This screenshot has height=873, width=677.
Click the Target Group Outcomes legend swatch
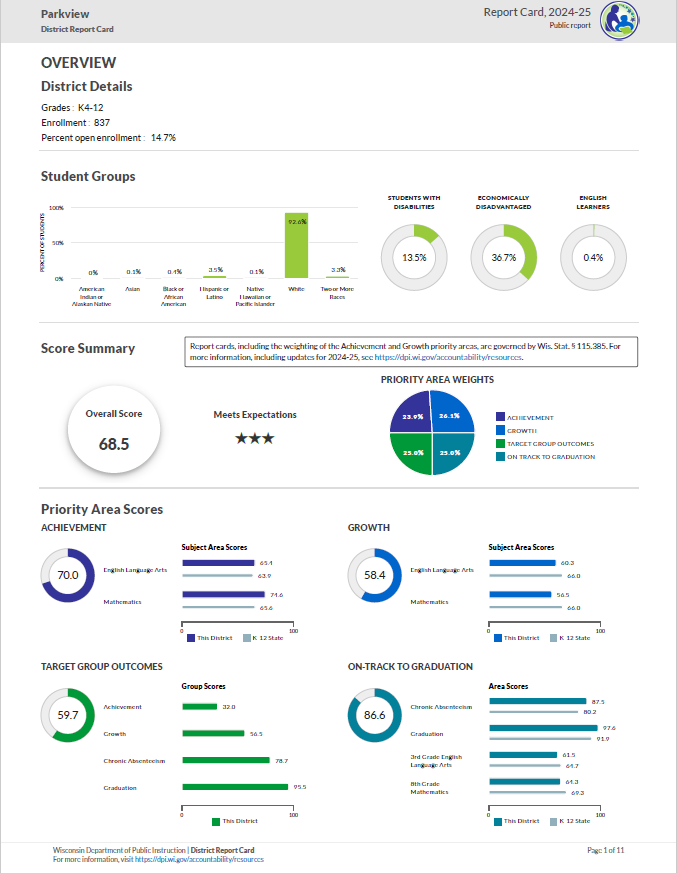(500, 444)
